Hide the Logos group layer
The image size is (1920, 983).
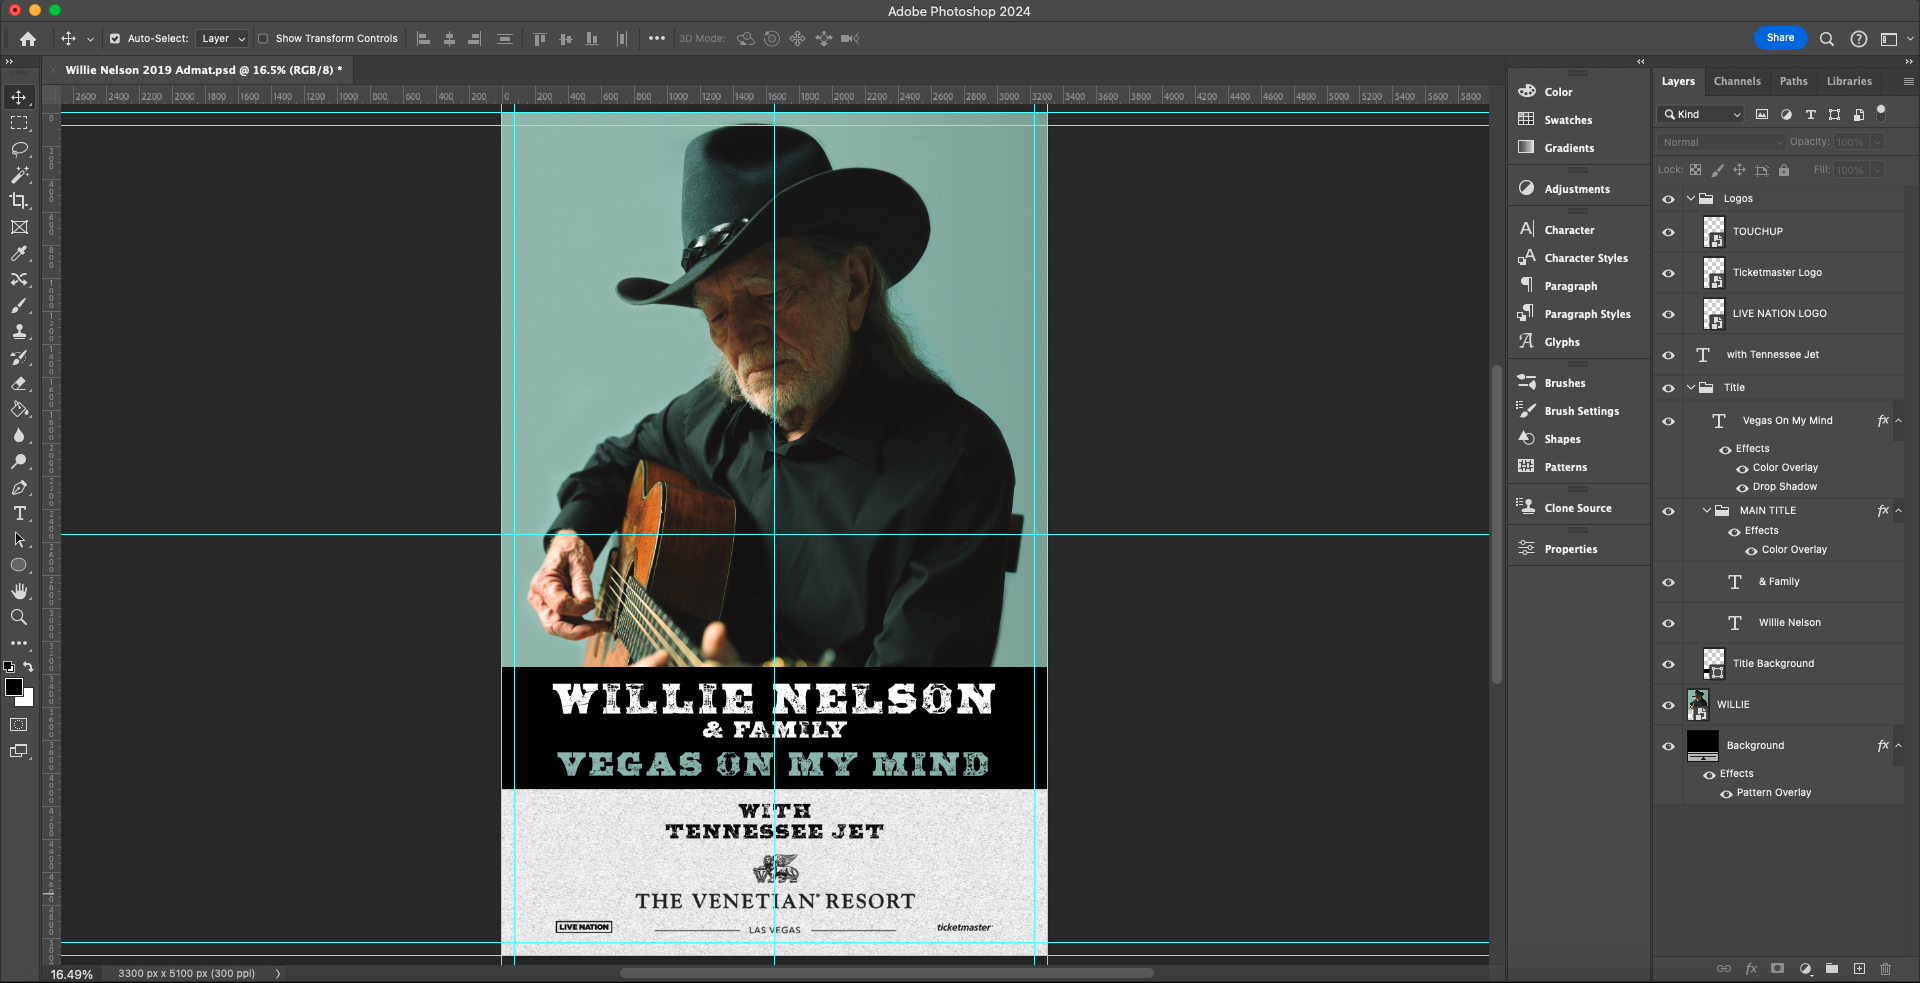tap(1668, 199)
